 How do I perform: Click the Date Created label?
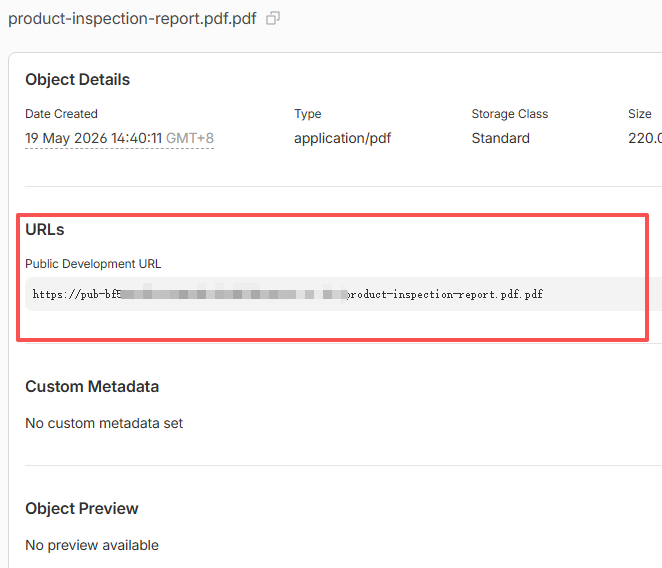[x=61, y=114]
